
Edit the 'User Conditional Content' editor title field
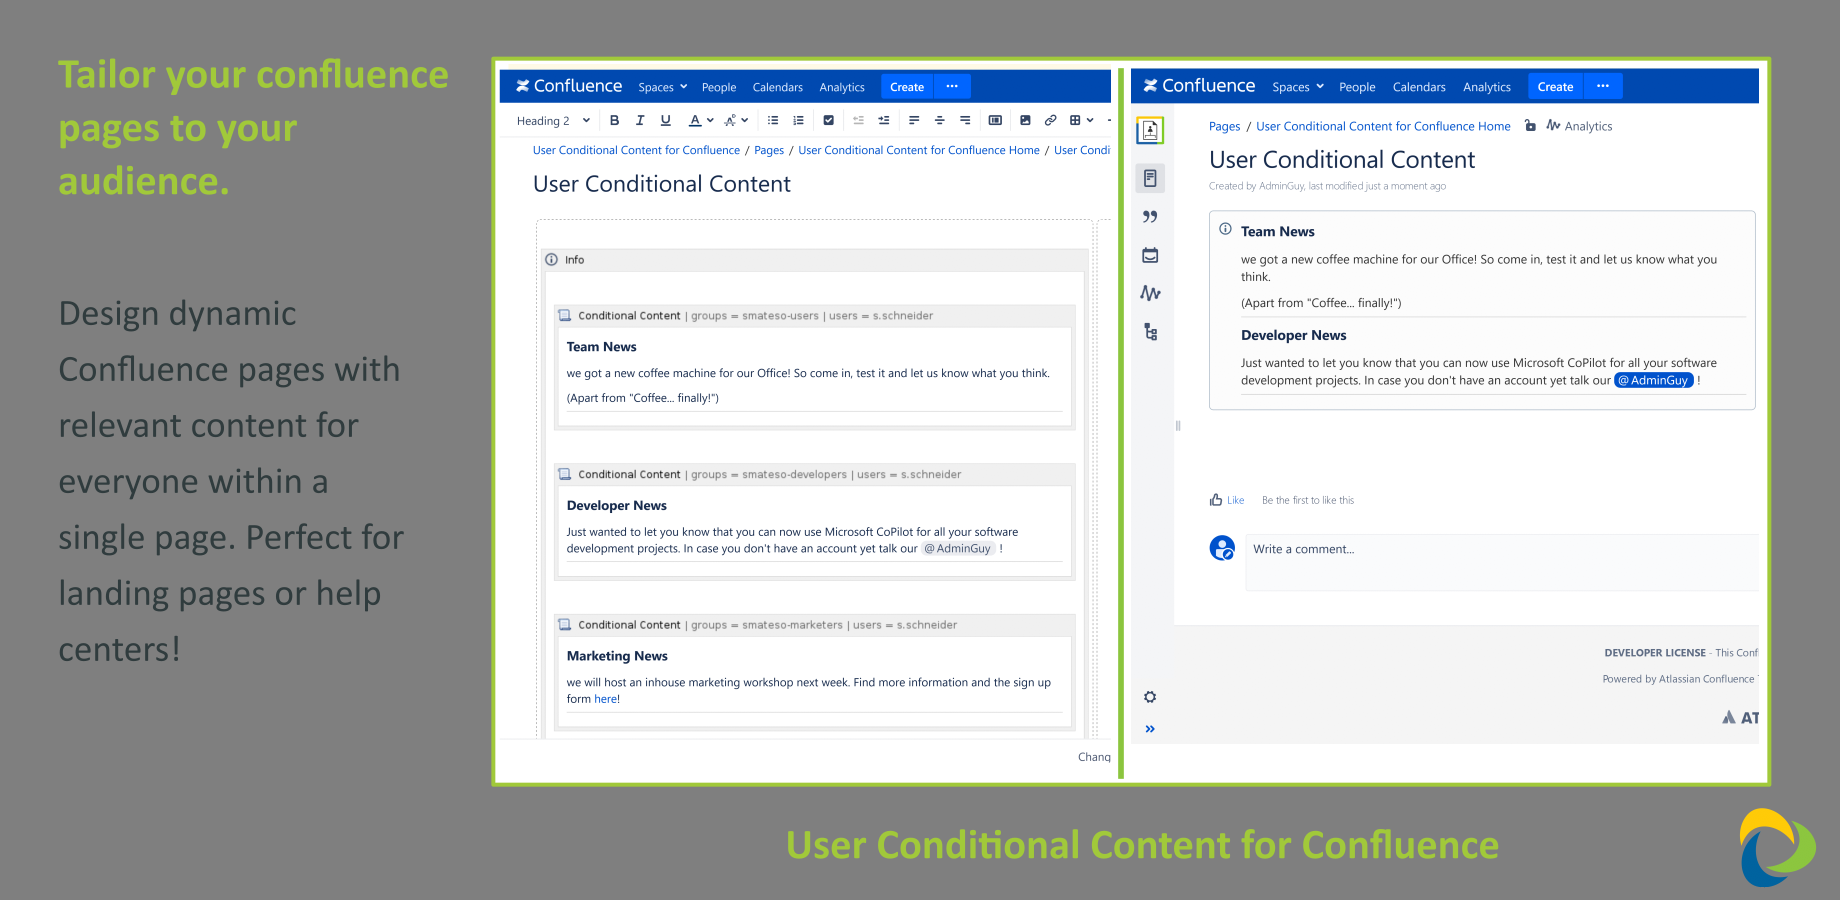(662, 184)
